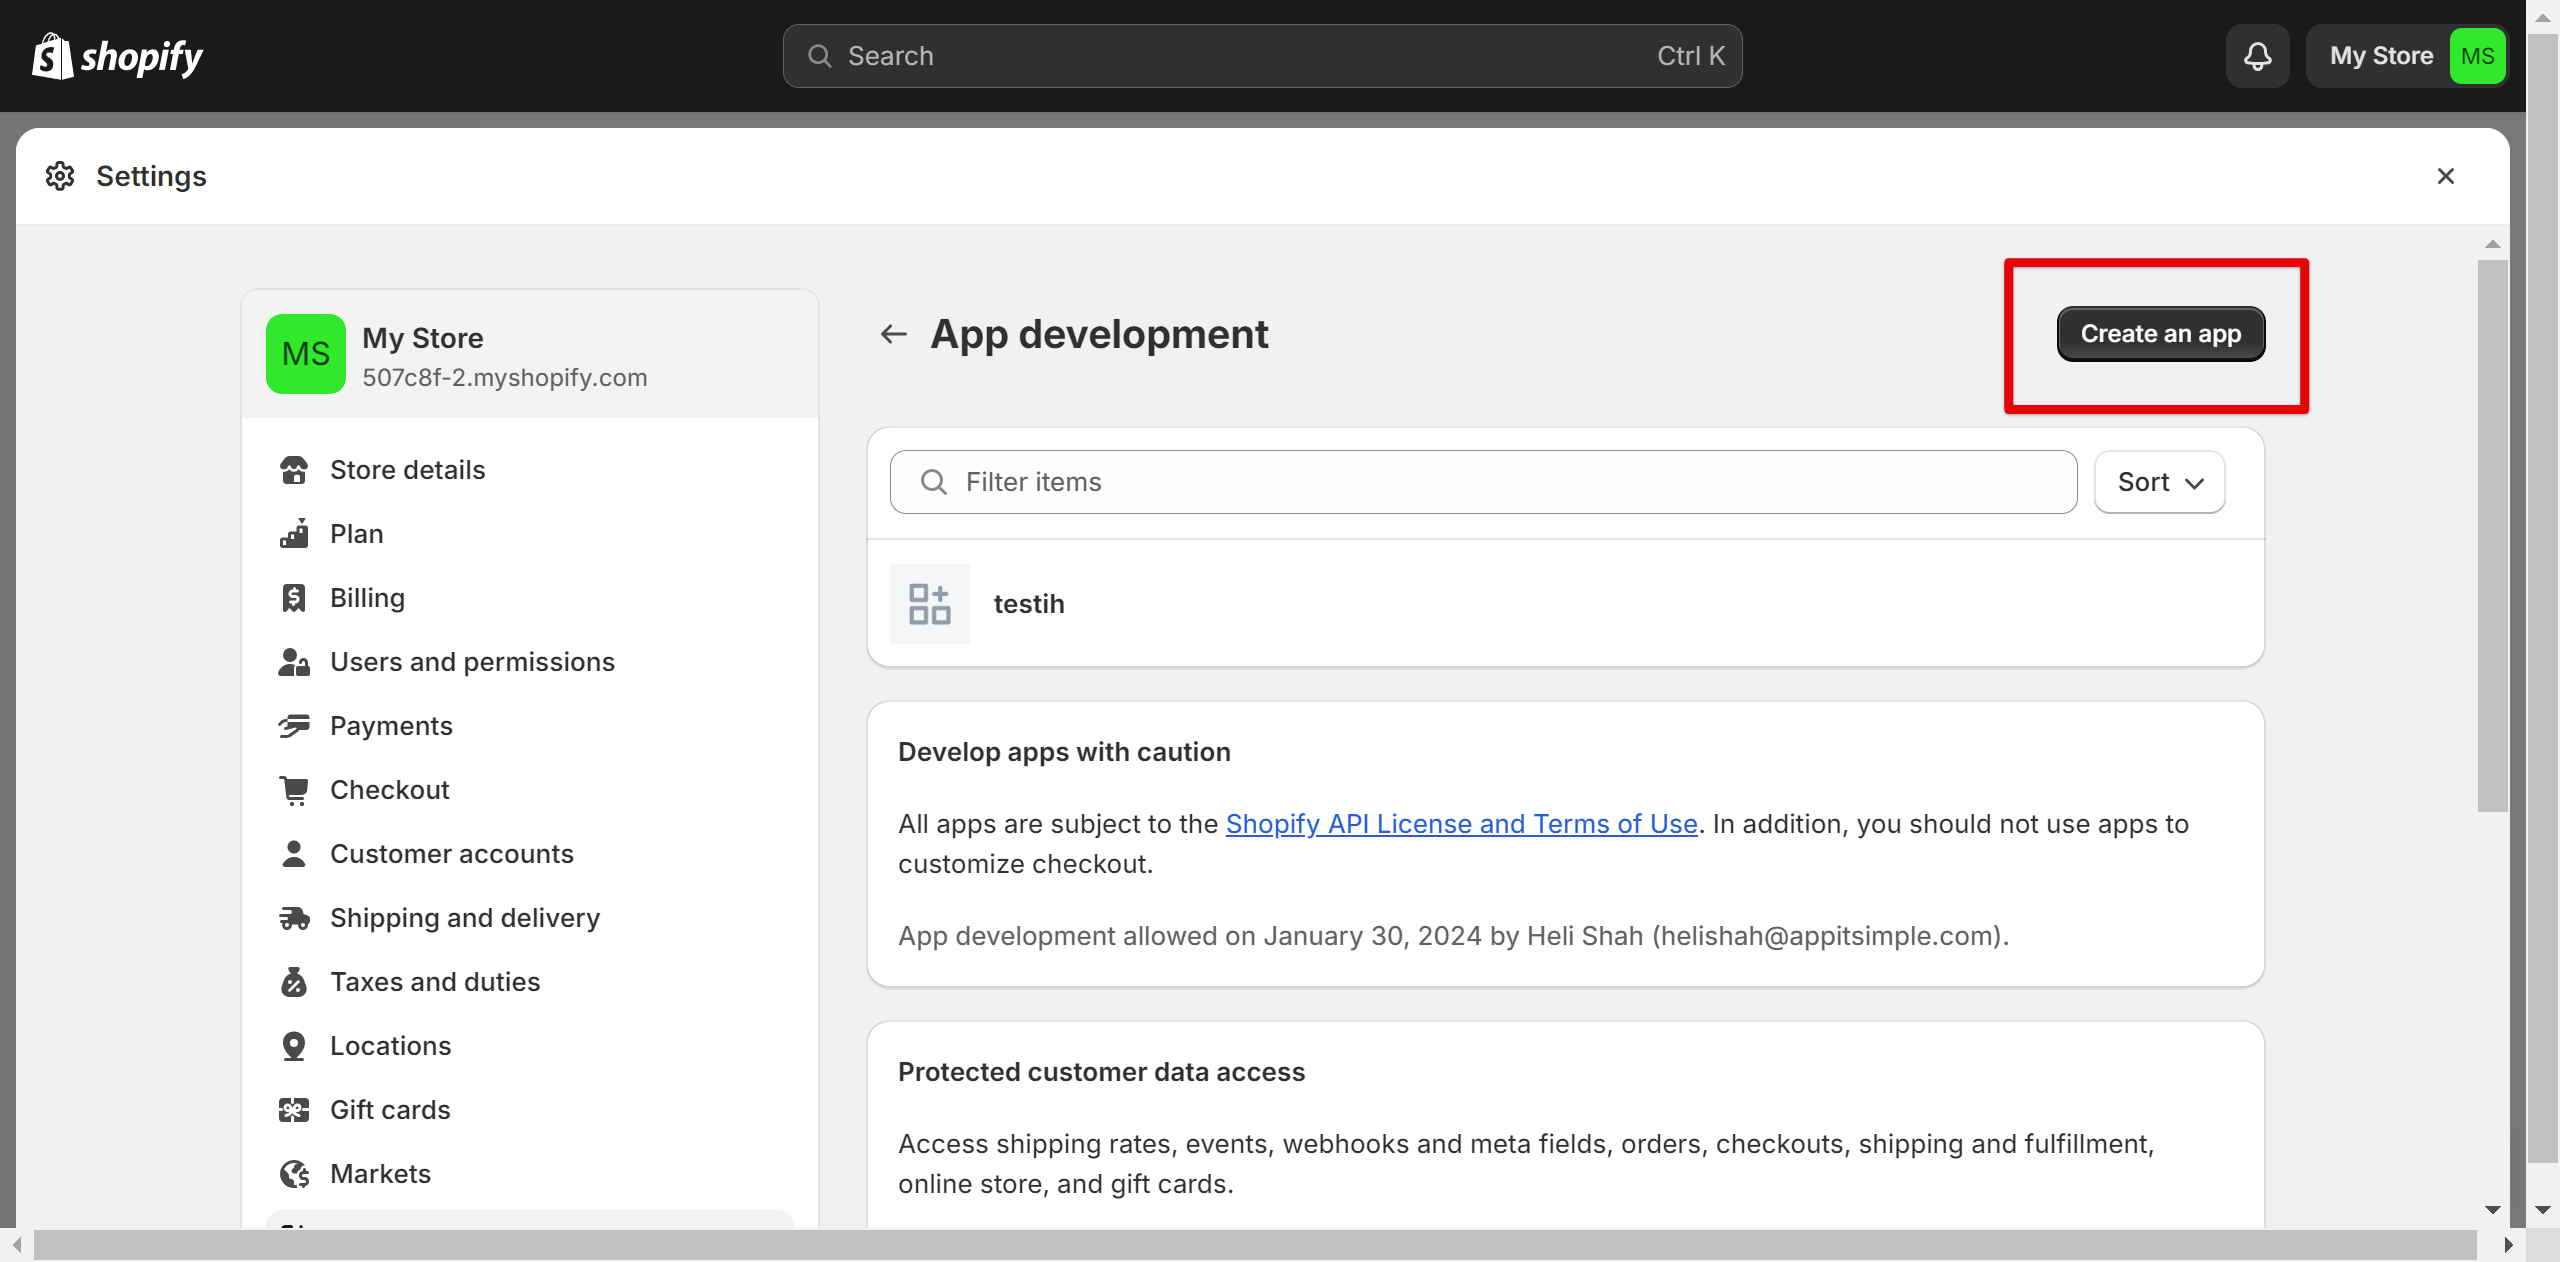Open the notifications bell
The height and width of the screenshot is (1262, 2560).
2257,56
